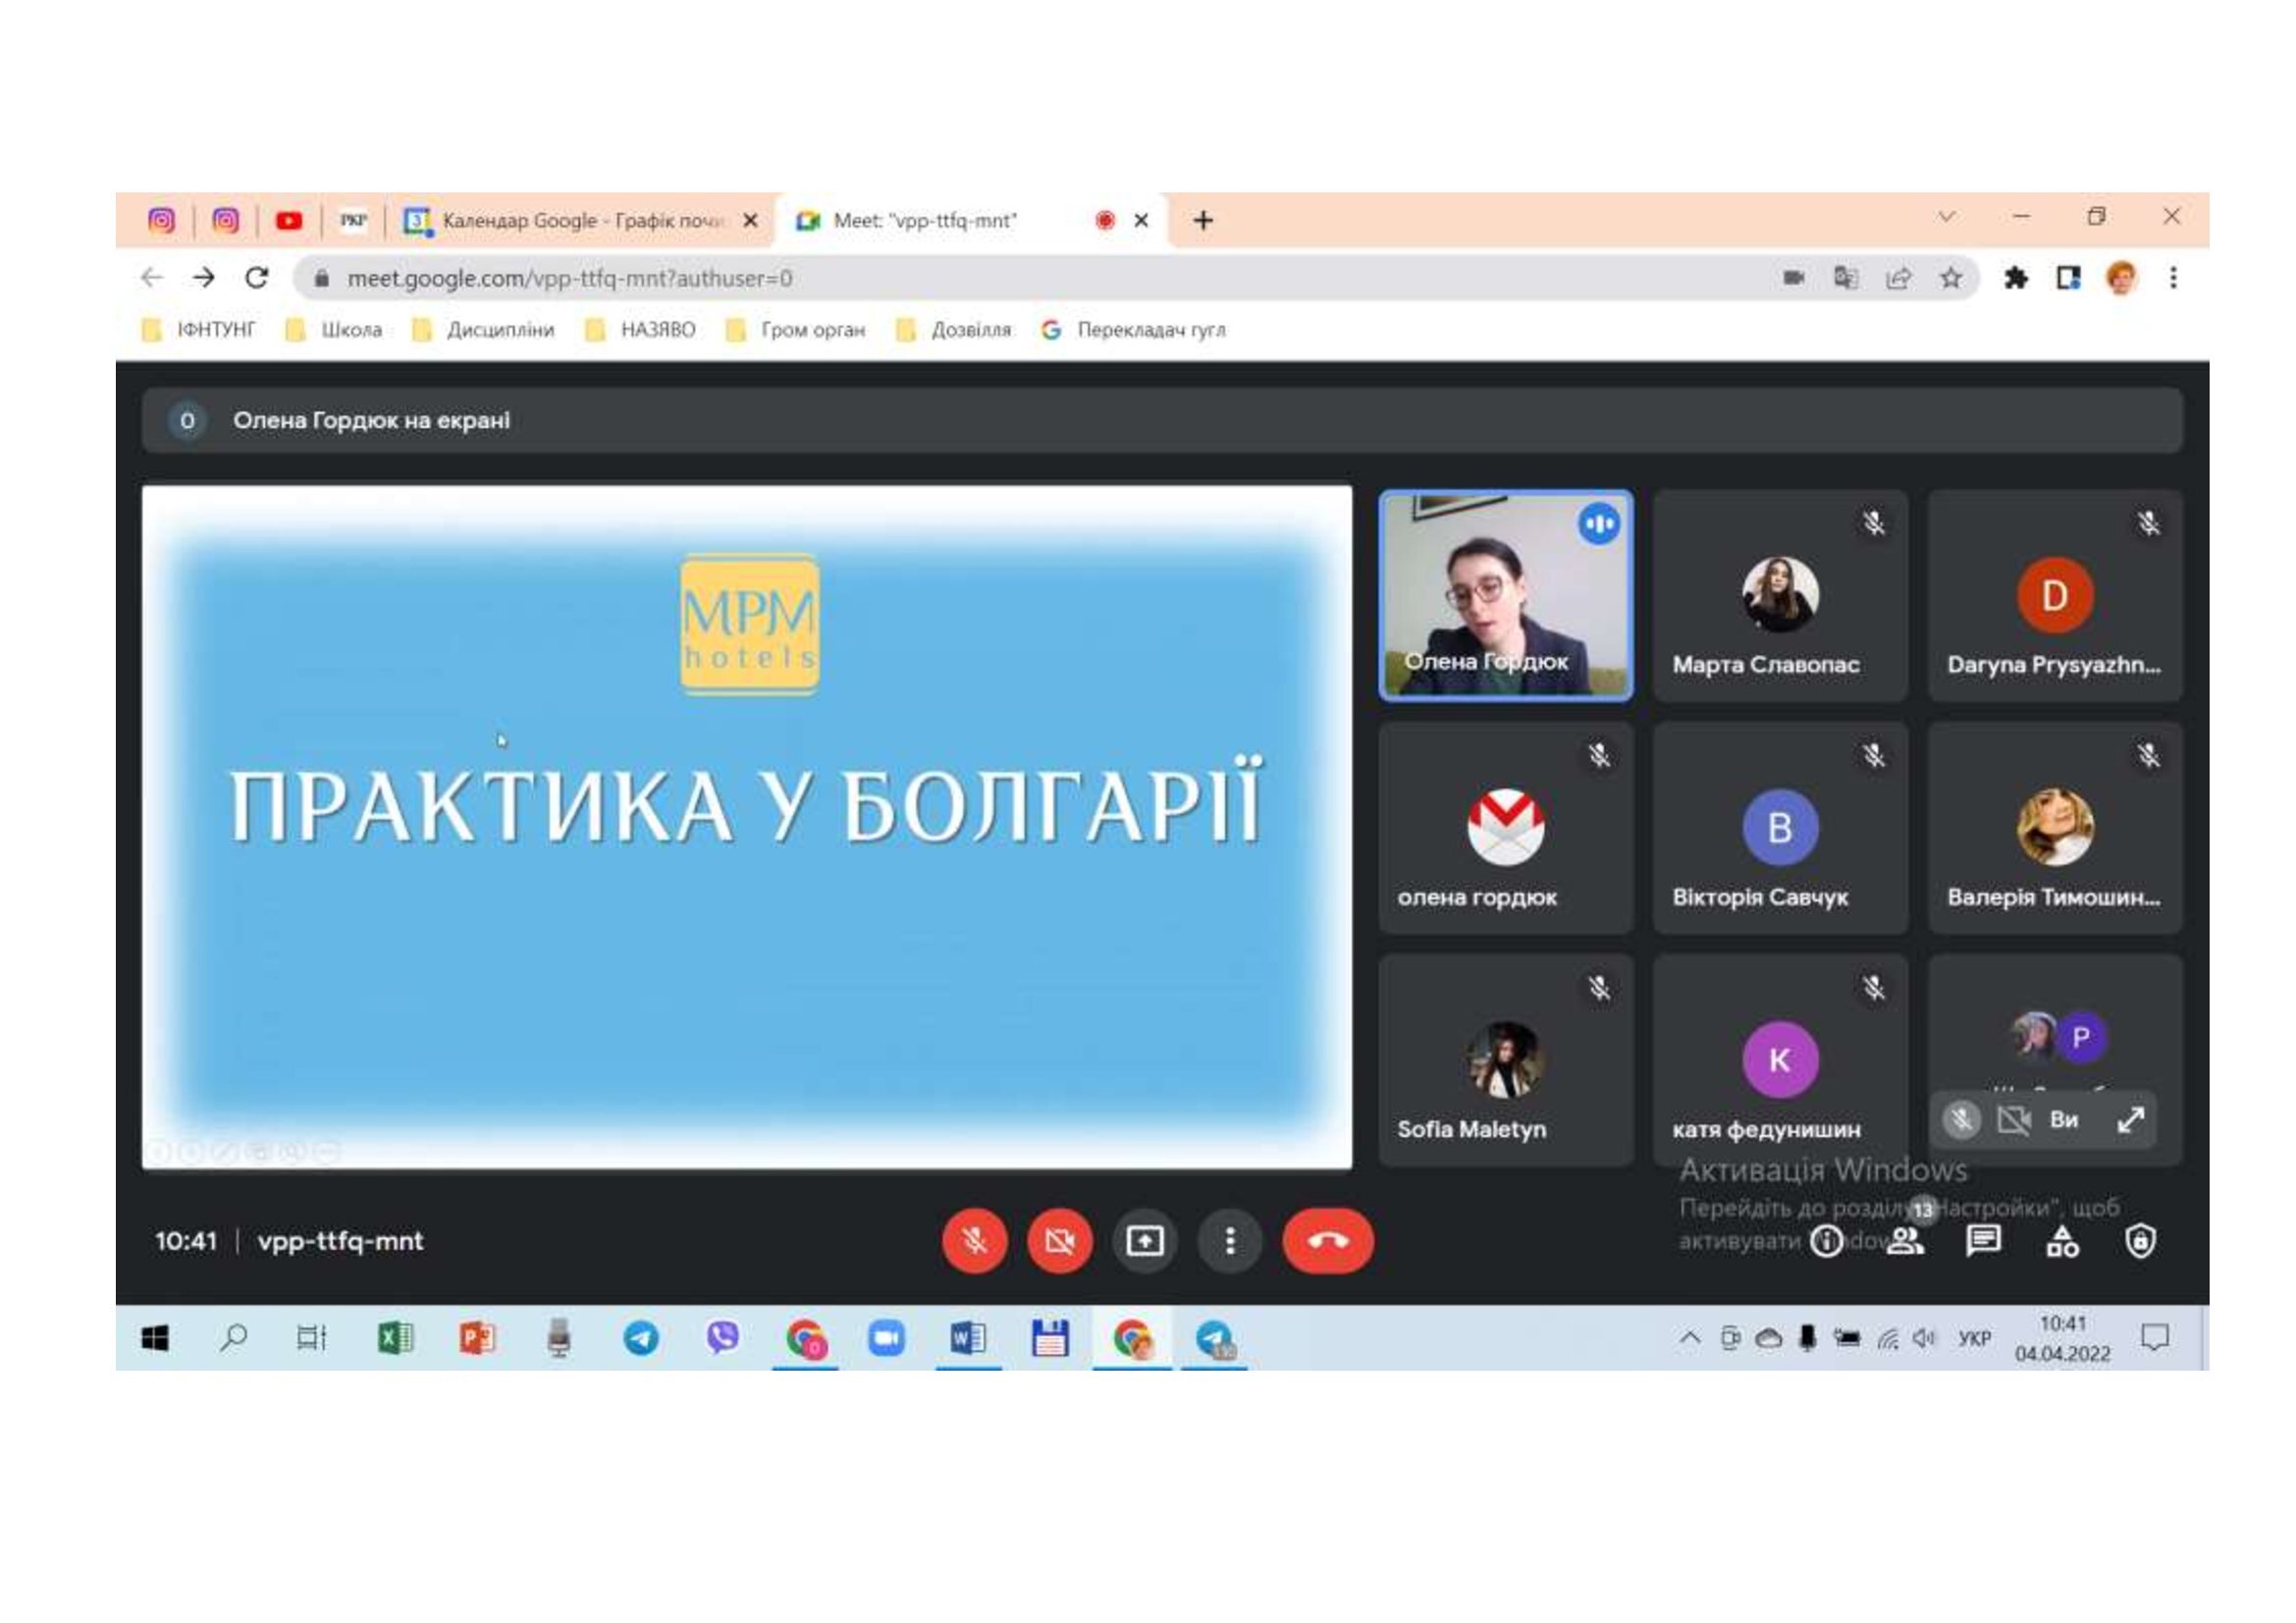
Task: Click the address bar URL field
Action: [1136, 278]
